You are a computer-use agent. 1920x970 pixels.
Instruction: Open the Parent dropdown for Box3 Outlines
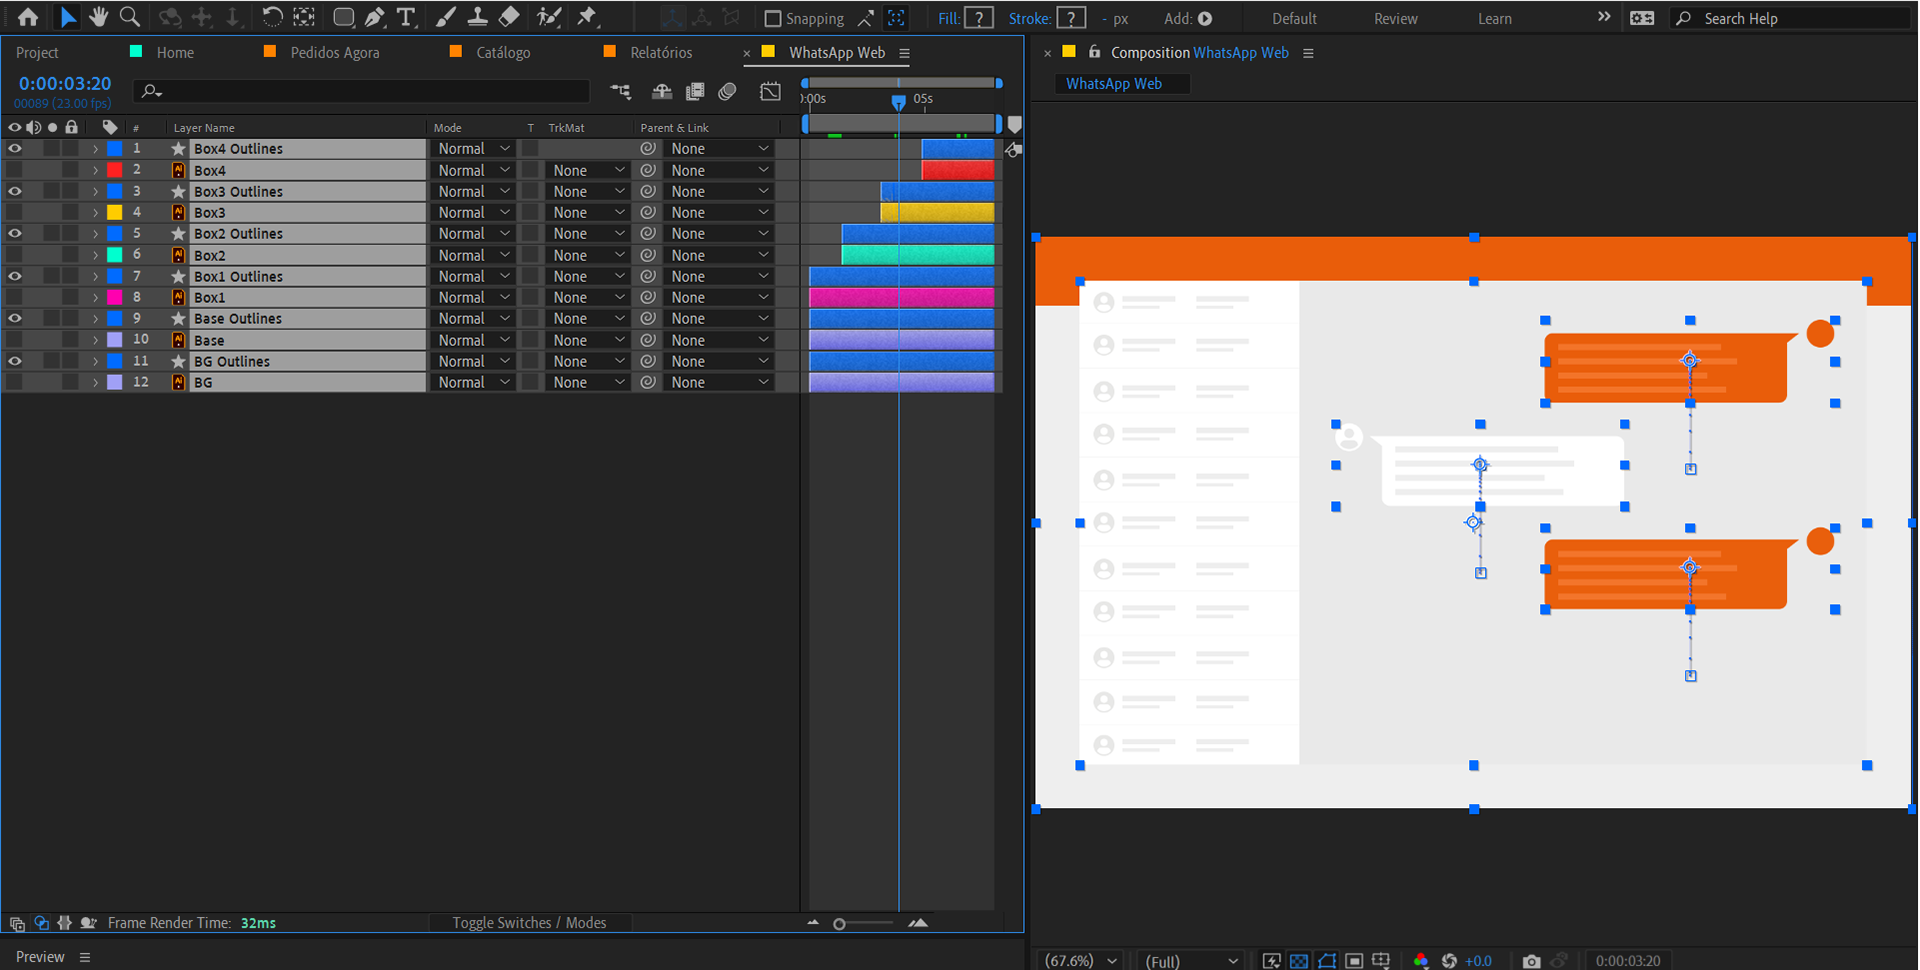[x=719, y=191]
